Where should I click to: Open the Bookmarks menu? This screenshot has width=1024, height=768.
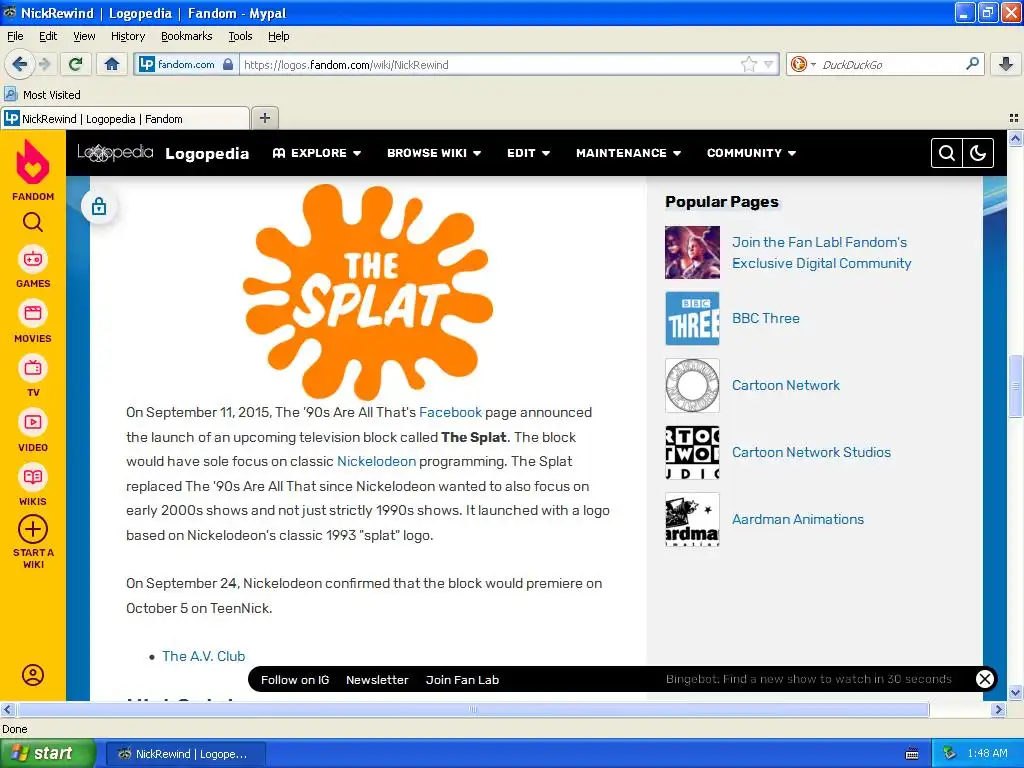[187, 36]
